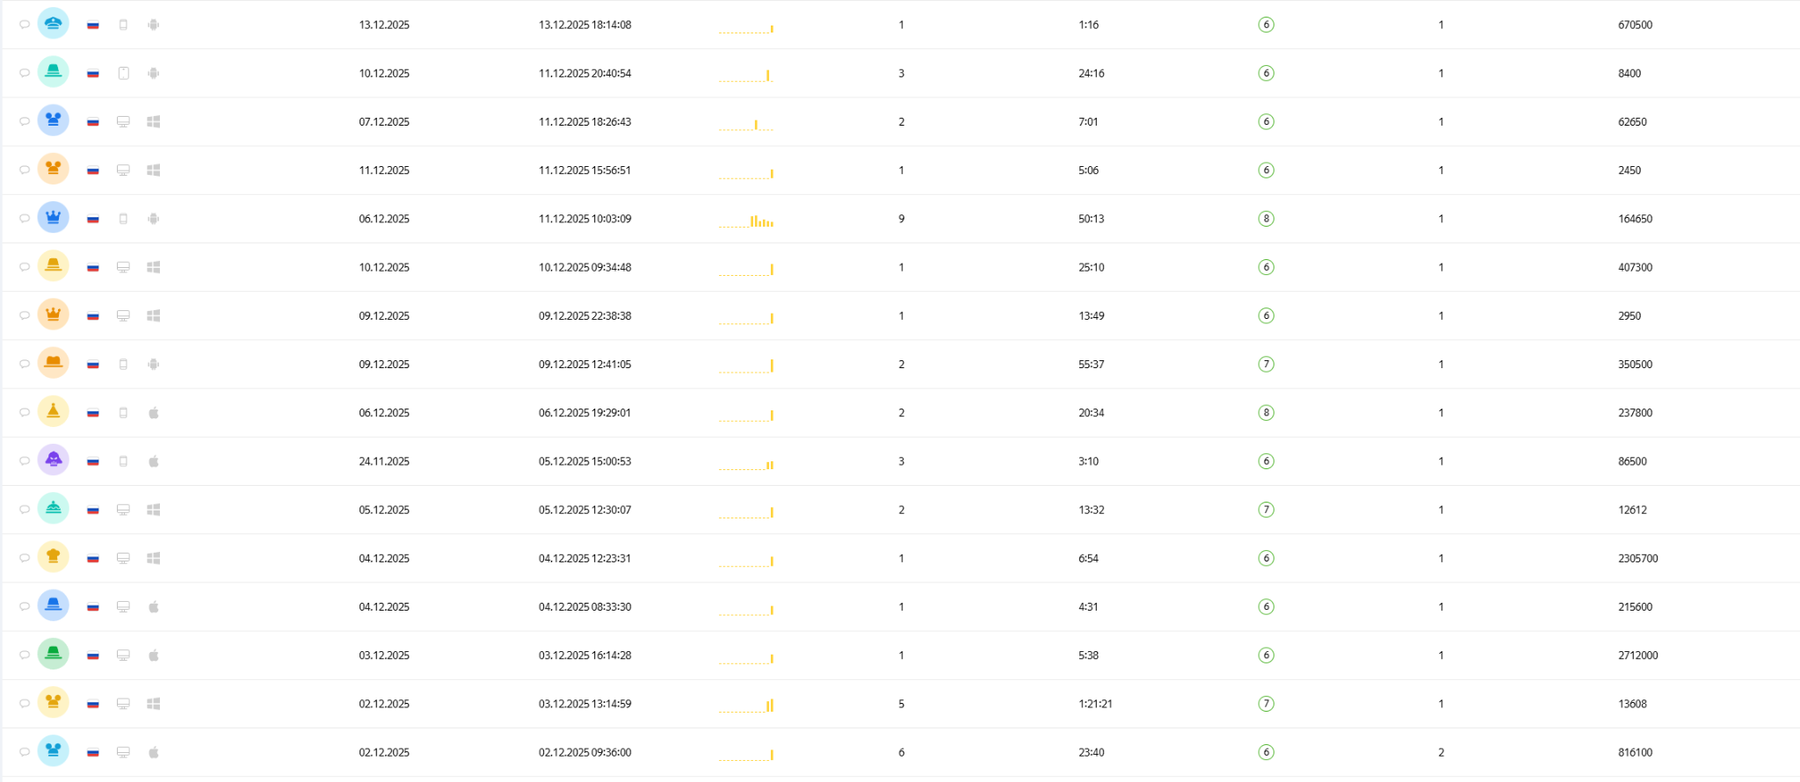Click the tablet device icon for visitor 8400
Screen dimensions: 1800x782
123,73
